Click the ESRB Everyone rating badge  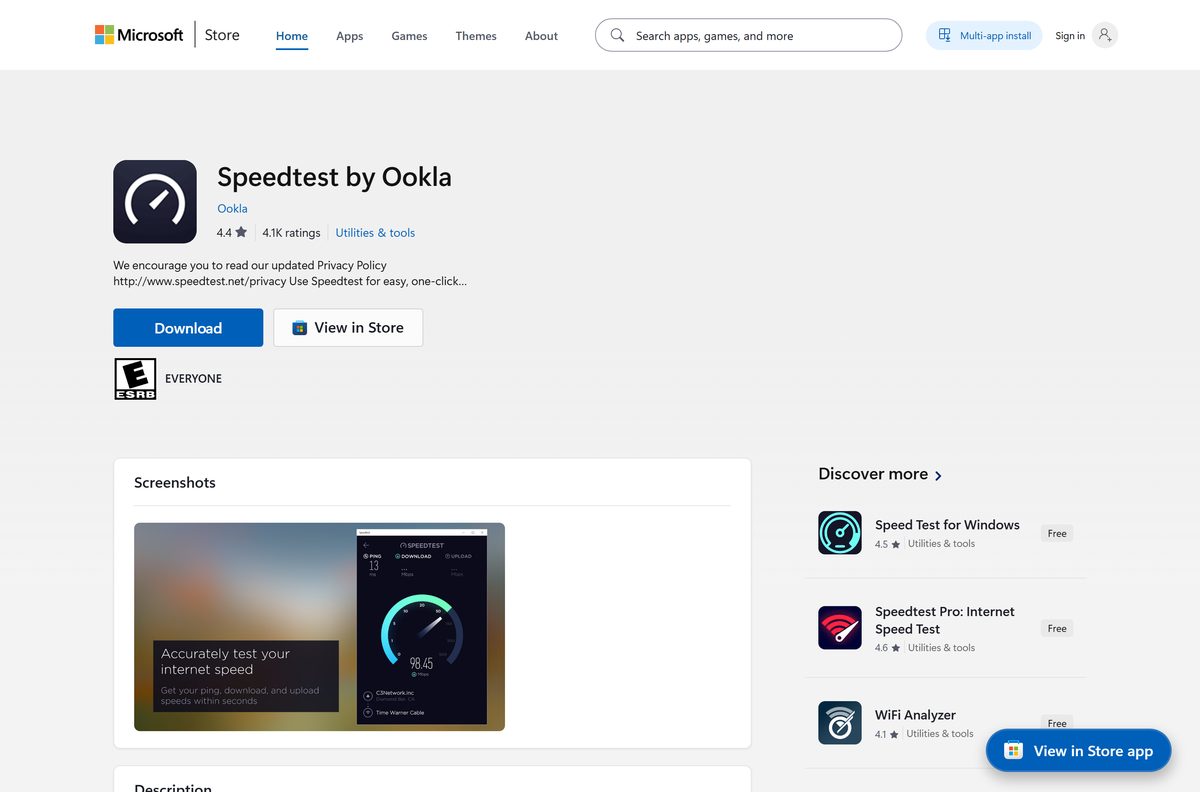[135, 379]
